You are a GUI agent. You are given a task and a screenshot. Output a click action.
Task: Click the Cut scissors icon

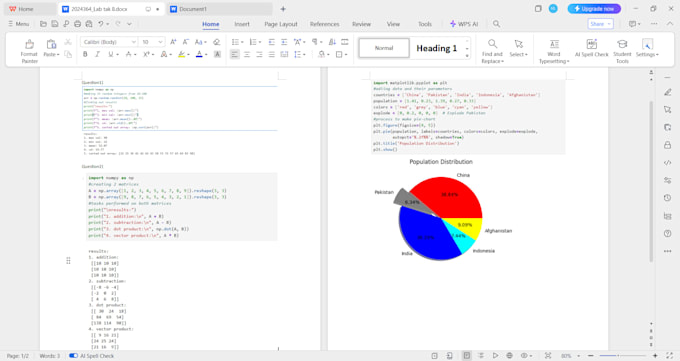point(68,42)
